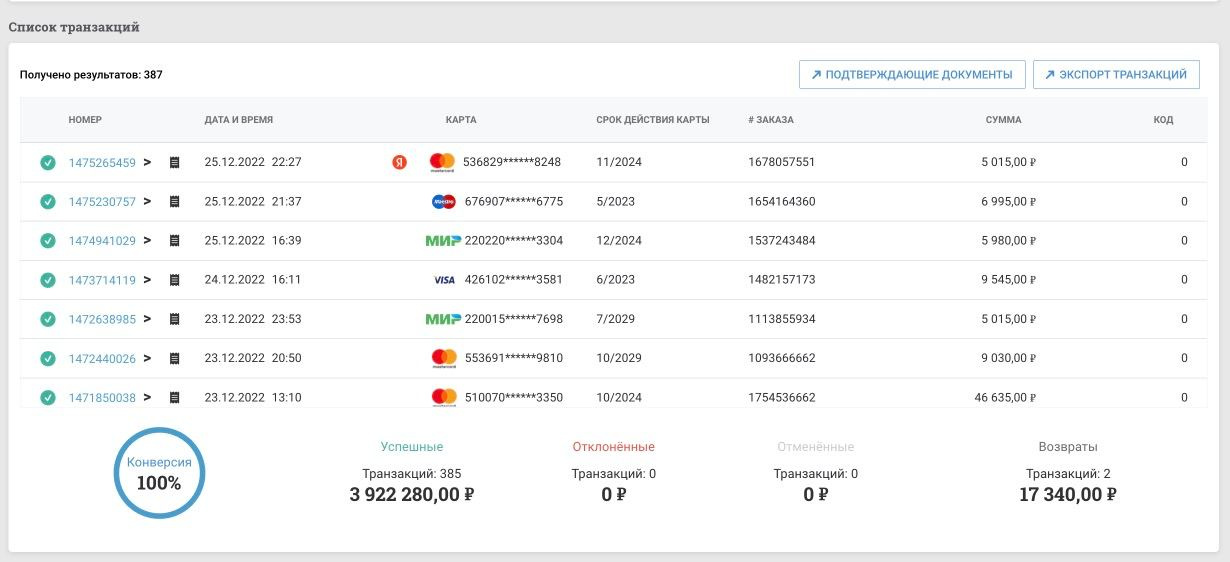The height and width of the screenshot is (562, 1230).
Task: Open transaction number 1475265459 link
Action: pyautogui.click(x=102, y=162)
